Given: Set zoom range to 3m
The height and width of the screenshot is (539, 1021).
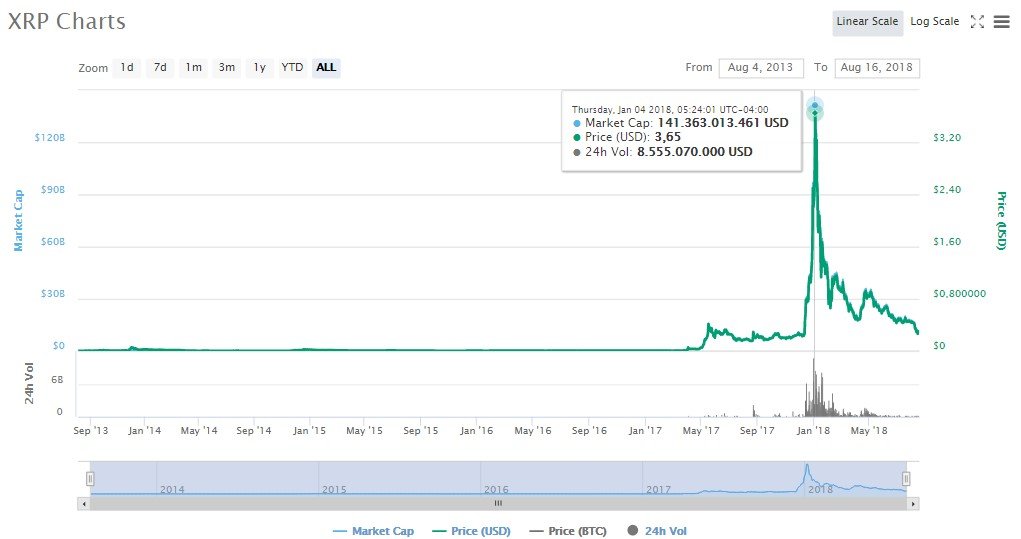Looking at the screenshot, I should click(227, 67).
